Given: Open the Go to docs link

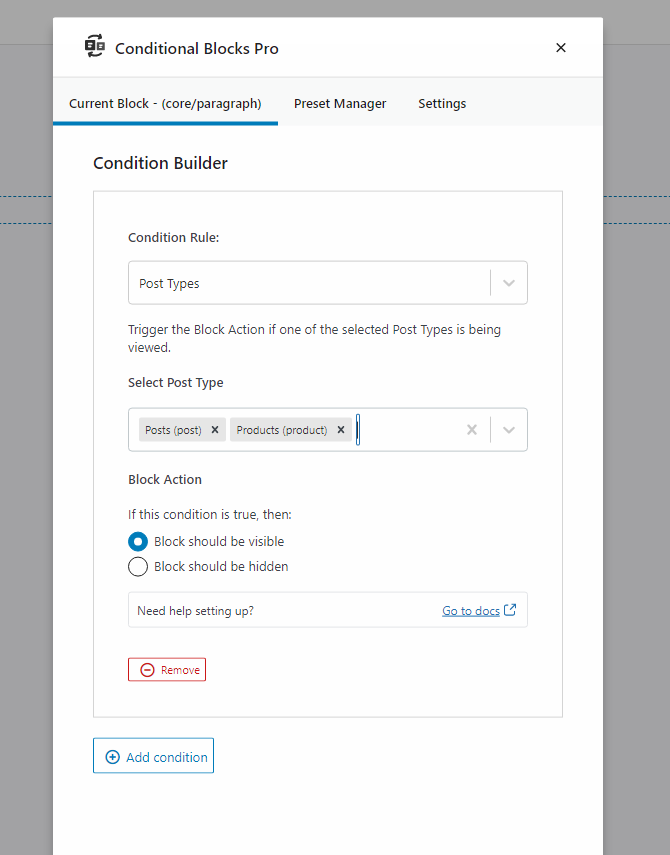Looking at the screenshot, I should click(x=471, y=611).
